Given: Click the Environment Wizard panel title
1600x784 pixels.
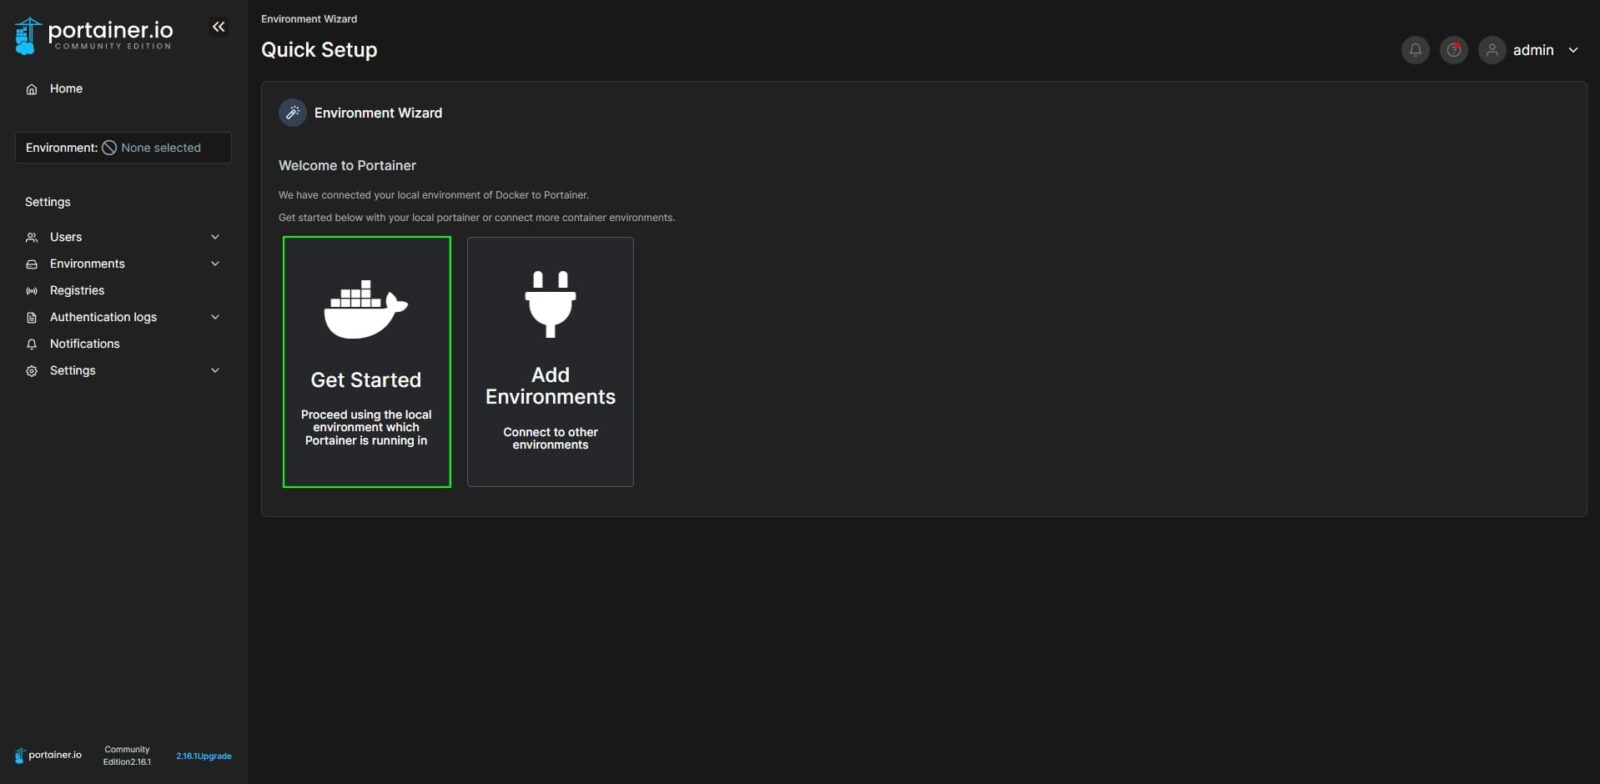Looking at the screenshot, I should (x=378, y=113).
